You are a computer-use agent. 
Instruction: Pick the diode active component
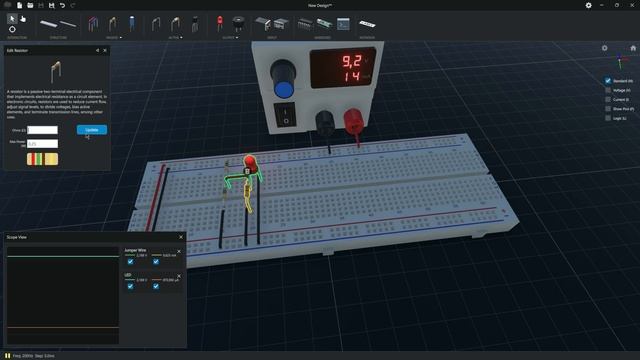156,24
